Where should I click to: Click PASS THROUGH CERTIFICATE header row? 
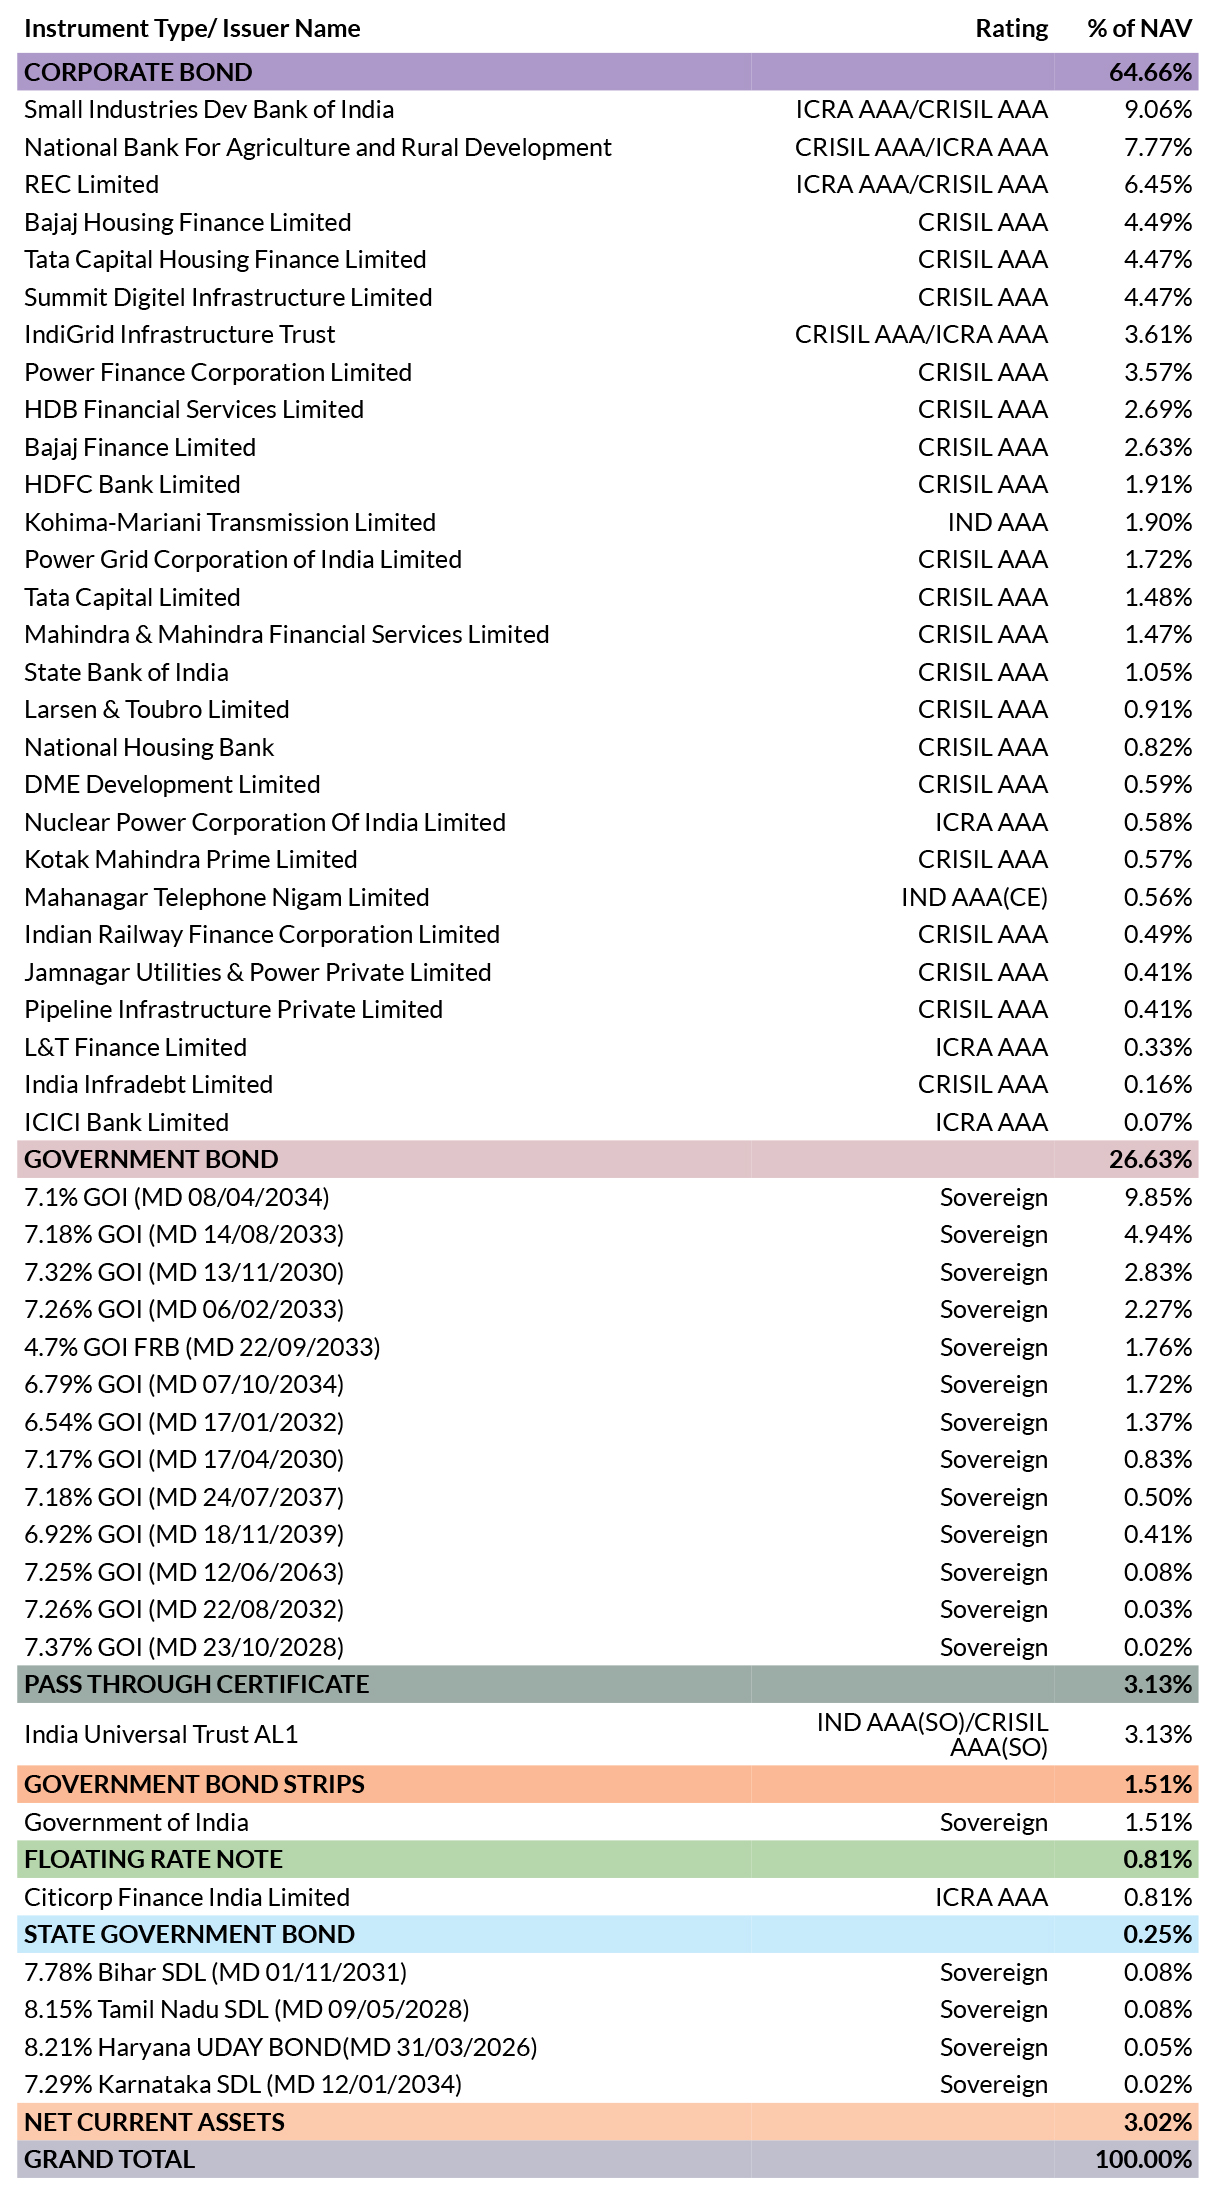click(607, 1684)
